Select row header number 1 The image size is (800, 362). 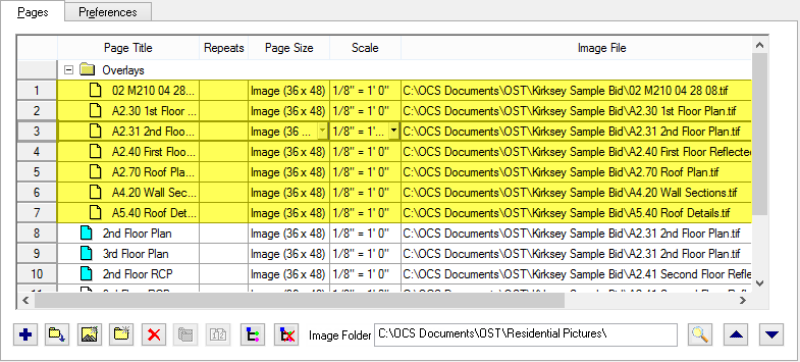tap(37, 91)
